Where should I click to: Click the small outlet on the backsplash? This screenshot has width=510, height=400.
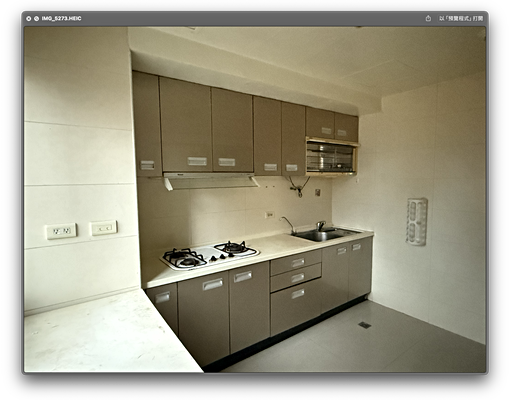coord(269,215)
